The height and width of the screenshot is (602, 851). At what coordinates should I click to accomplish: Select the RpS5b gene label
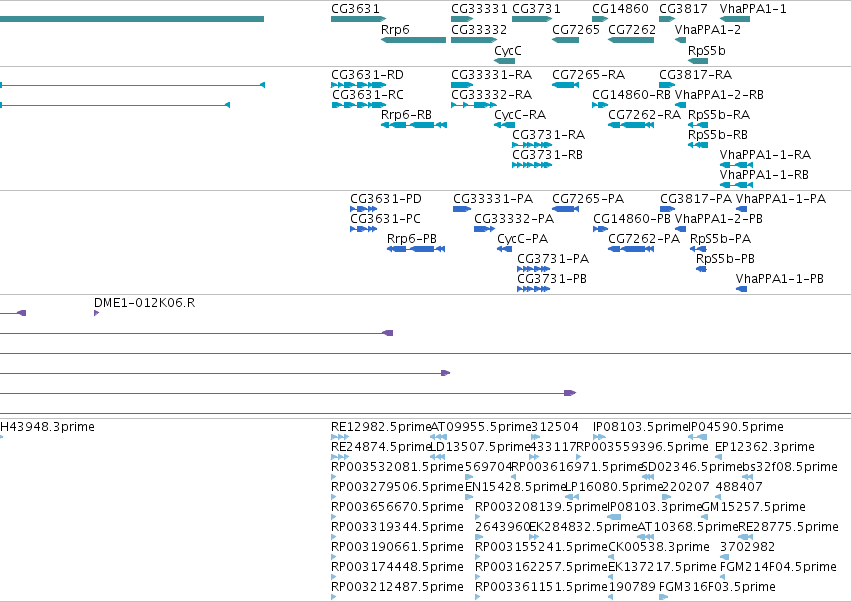click(x=707, y=50)
